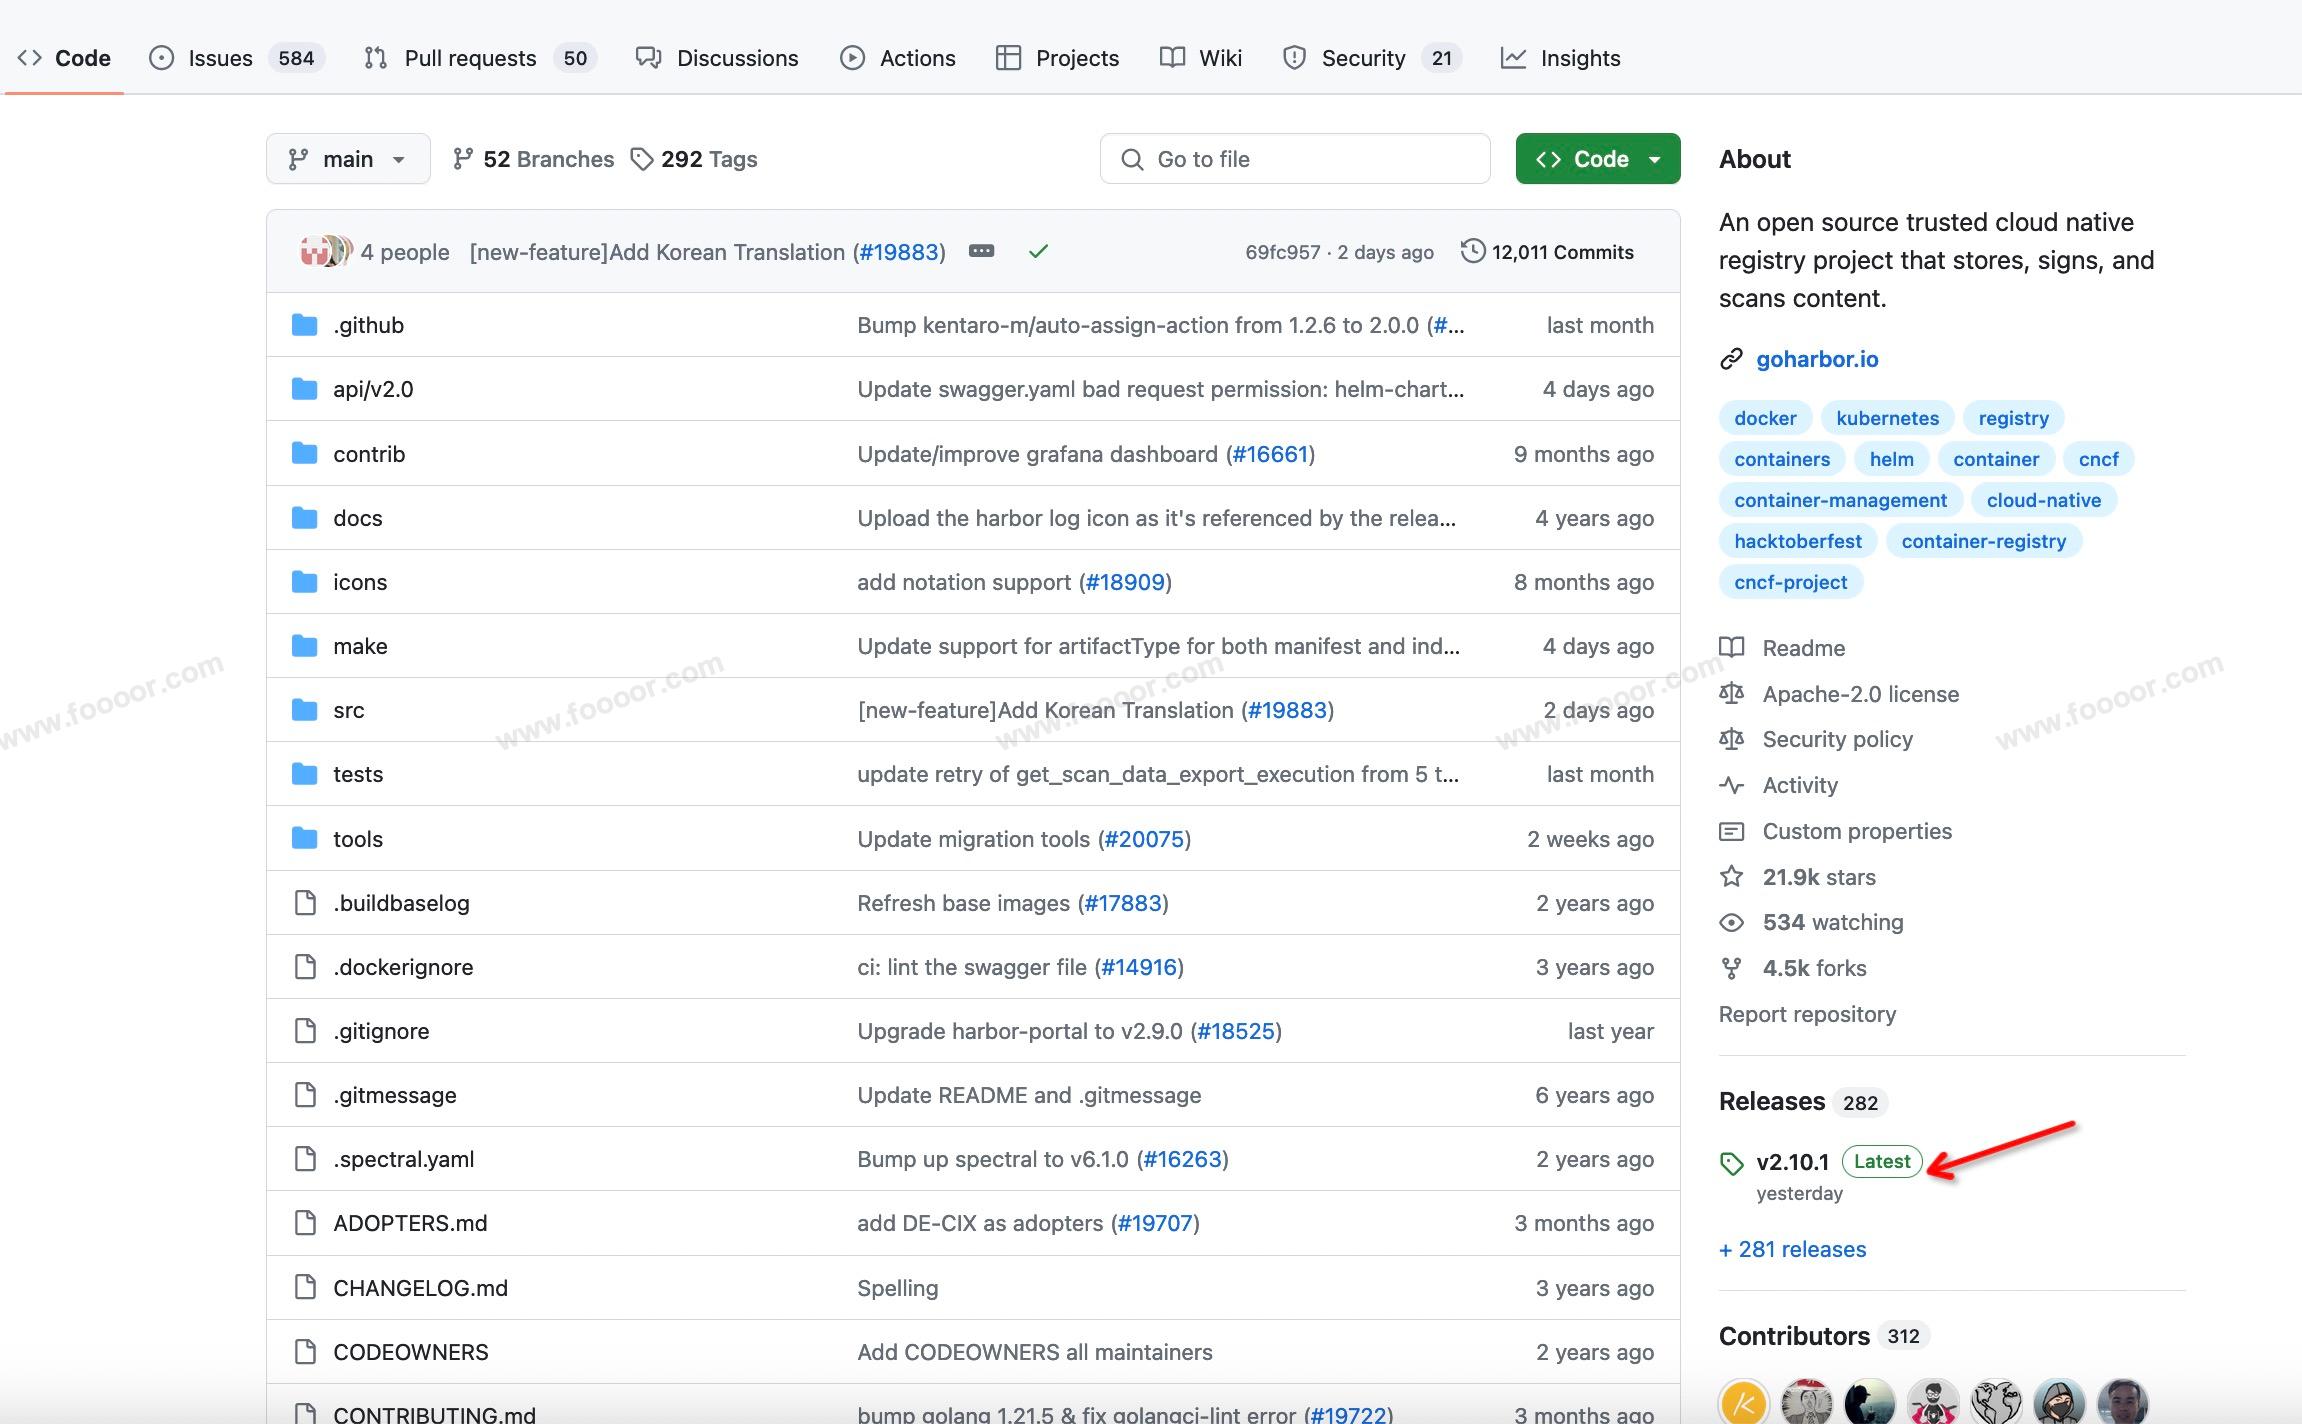The height and width of the screenshot is (1424, 2302).
Task: Open the goharbor.io website link
Action: point(1816,359)
